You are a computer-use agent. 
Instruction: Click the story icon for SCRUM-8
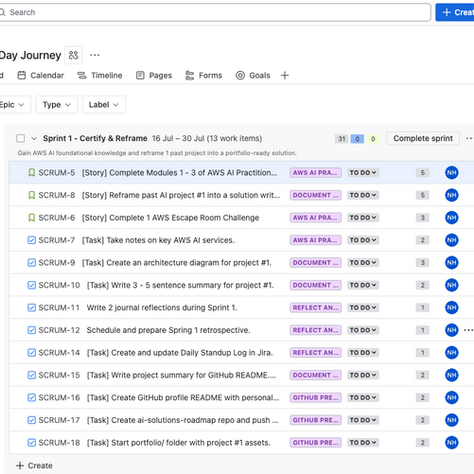32,195
